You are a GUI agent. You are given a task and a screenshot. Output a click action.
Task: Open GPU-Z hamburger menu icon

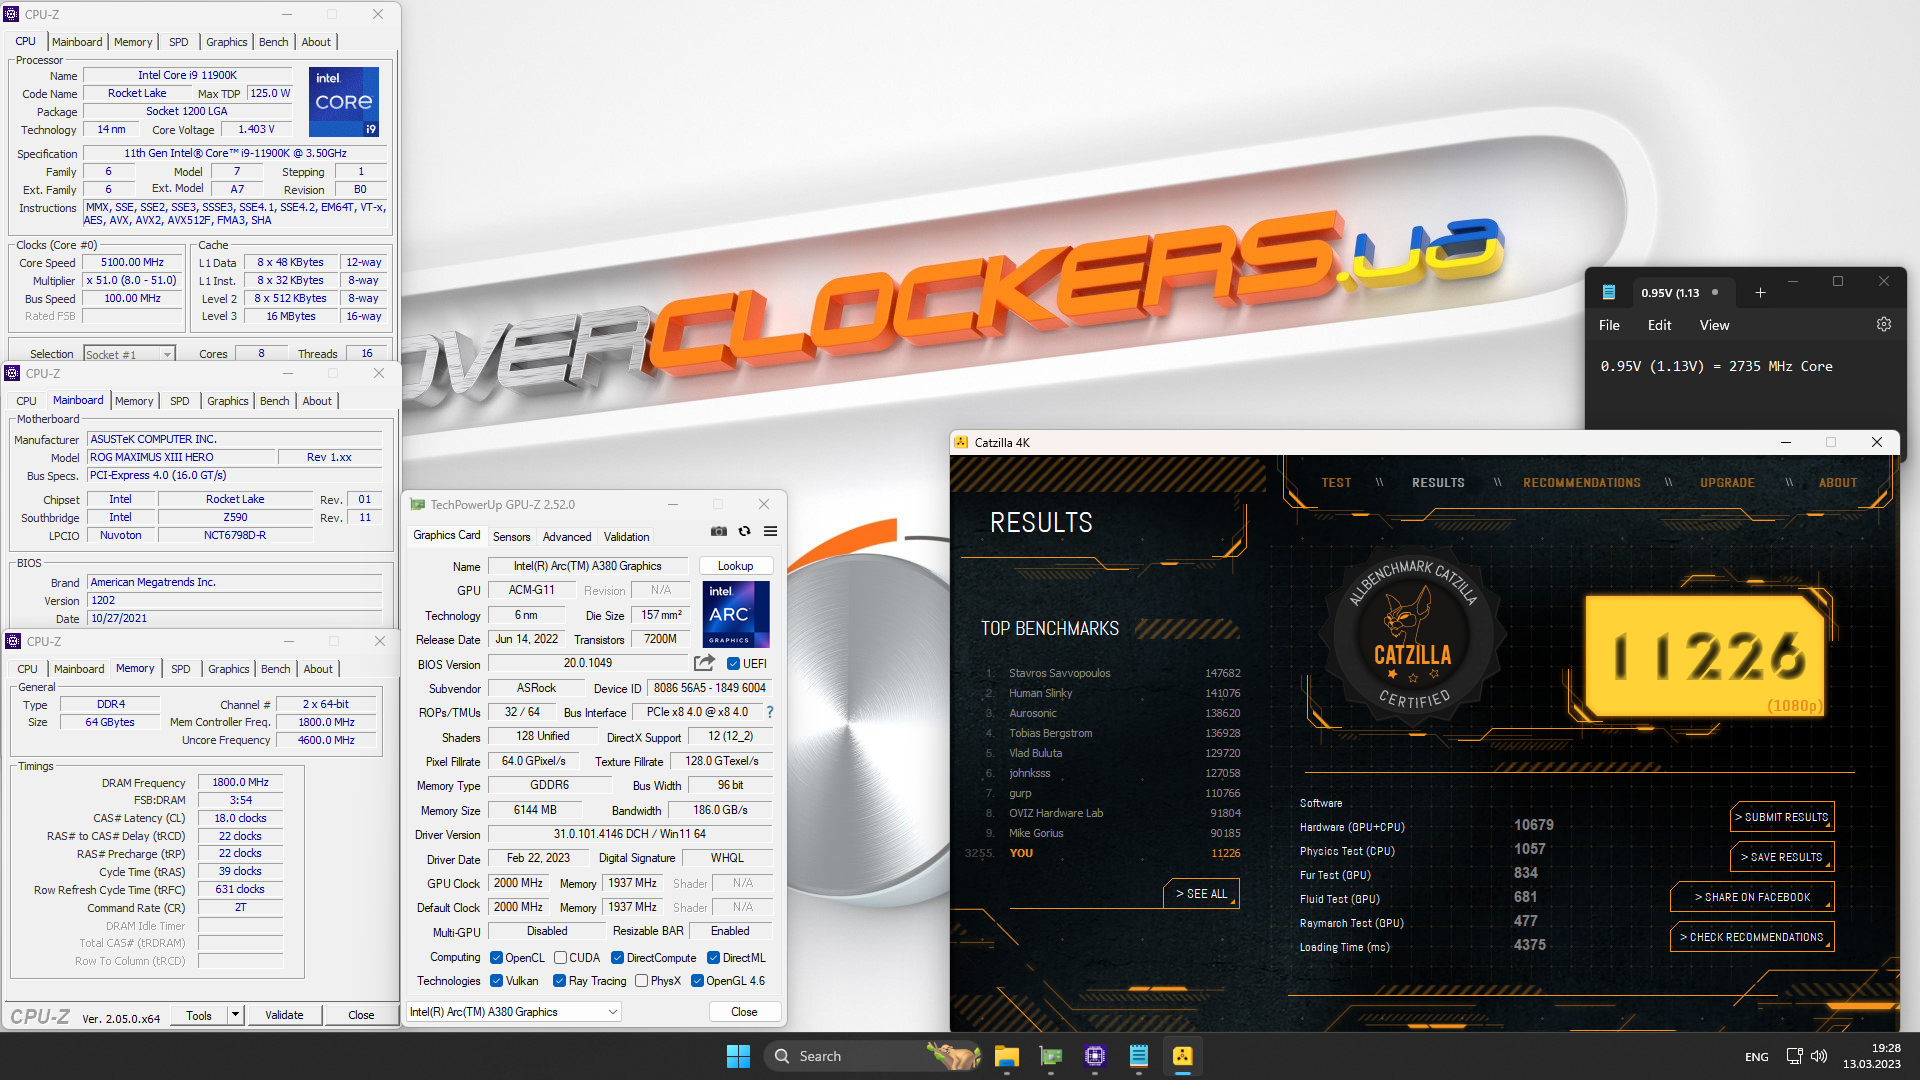(x=770, y=532)
